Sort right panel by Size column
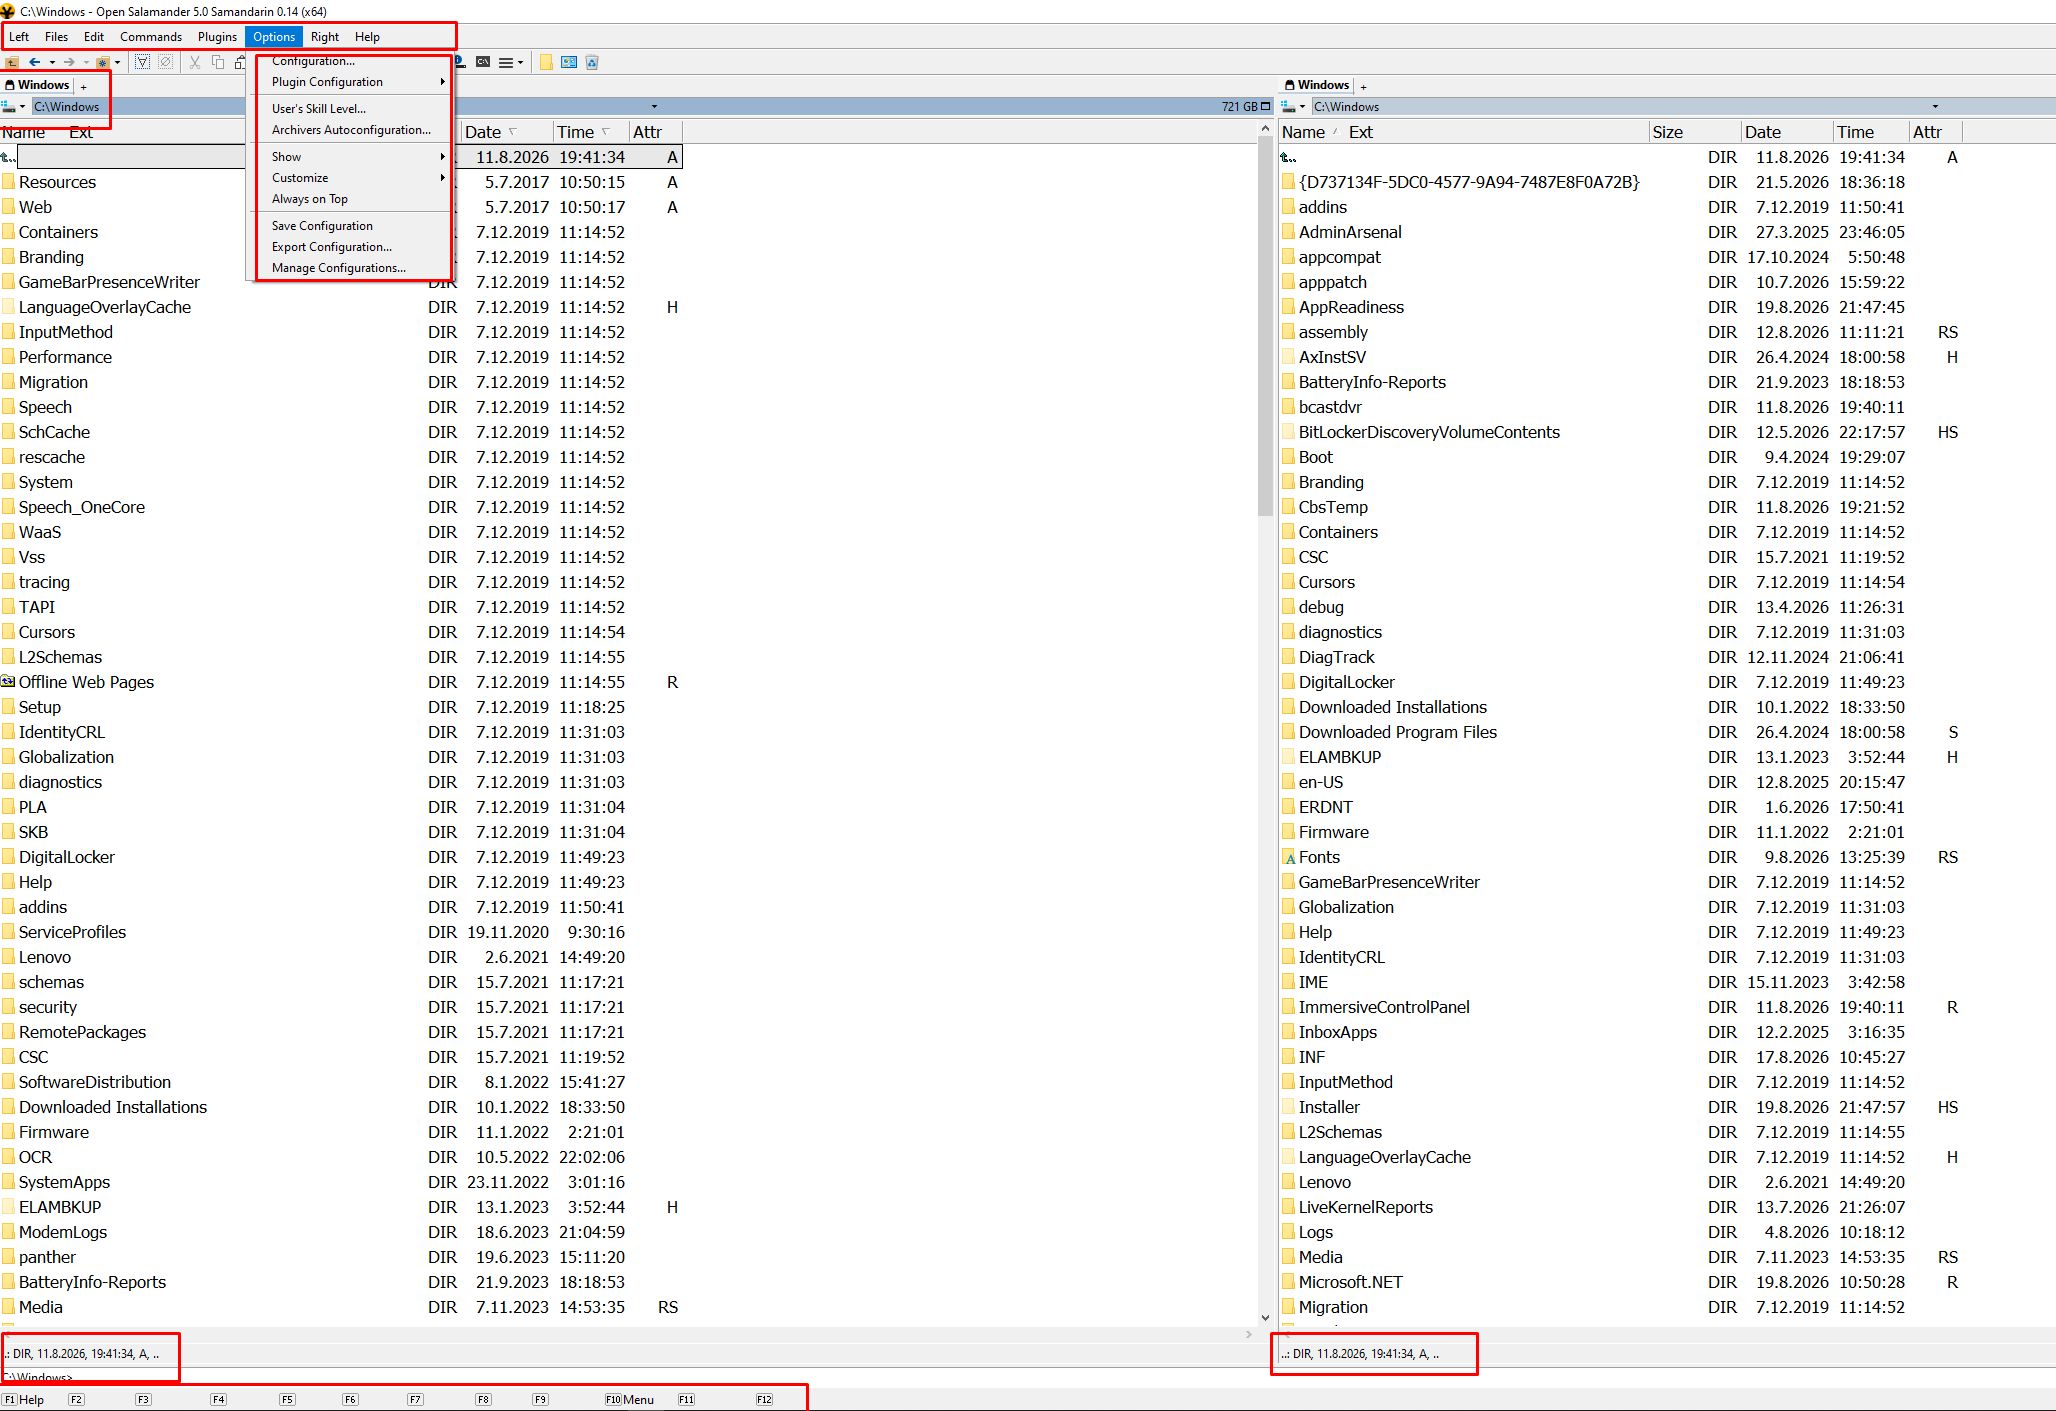Image resolution: width=2056 pixels, height=1411 pixels. pos(1695,132)
